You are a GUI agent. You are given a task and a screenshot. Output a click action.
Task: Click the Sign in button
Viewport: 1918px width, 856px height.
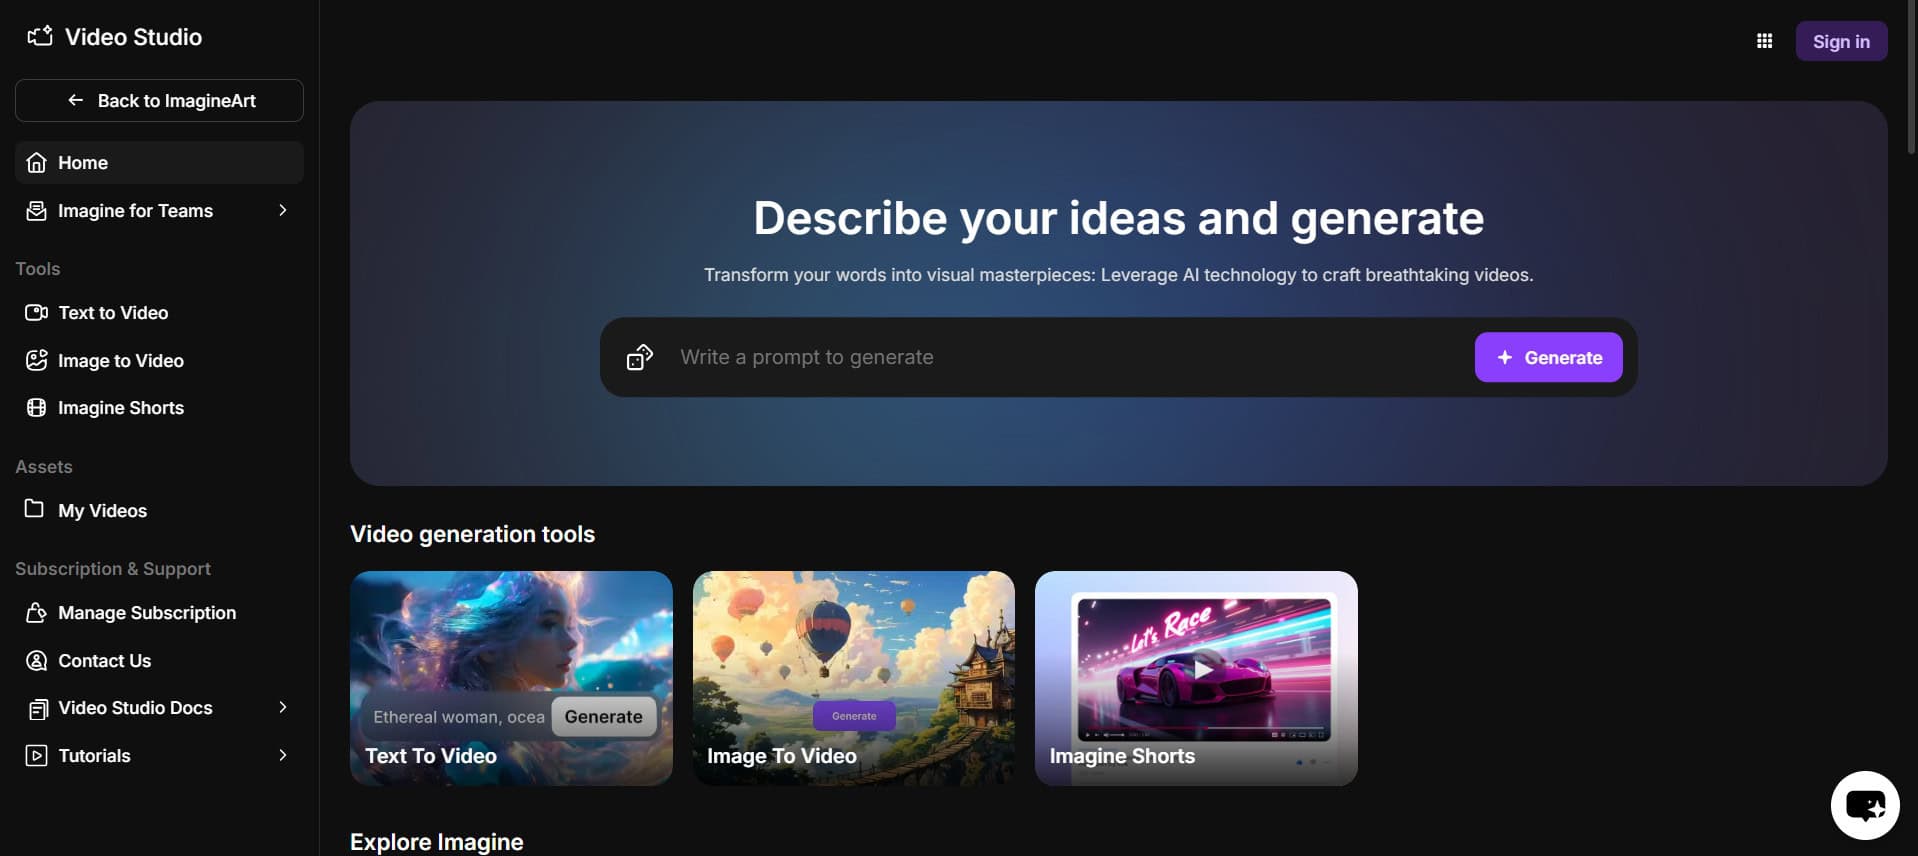(x=1841, y=41)
